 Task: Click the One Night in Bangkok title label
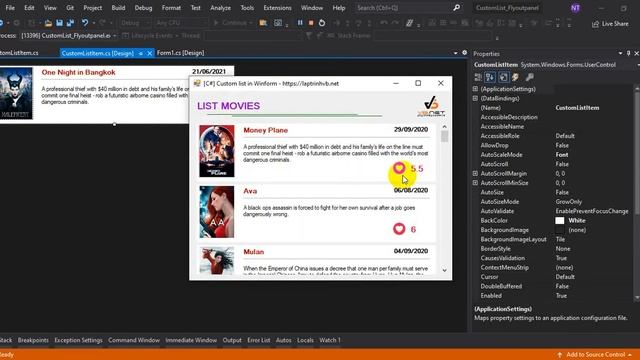[78, 72]
